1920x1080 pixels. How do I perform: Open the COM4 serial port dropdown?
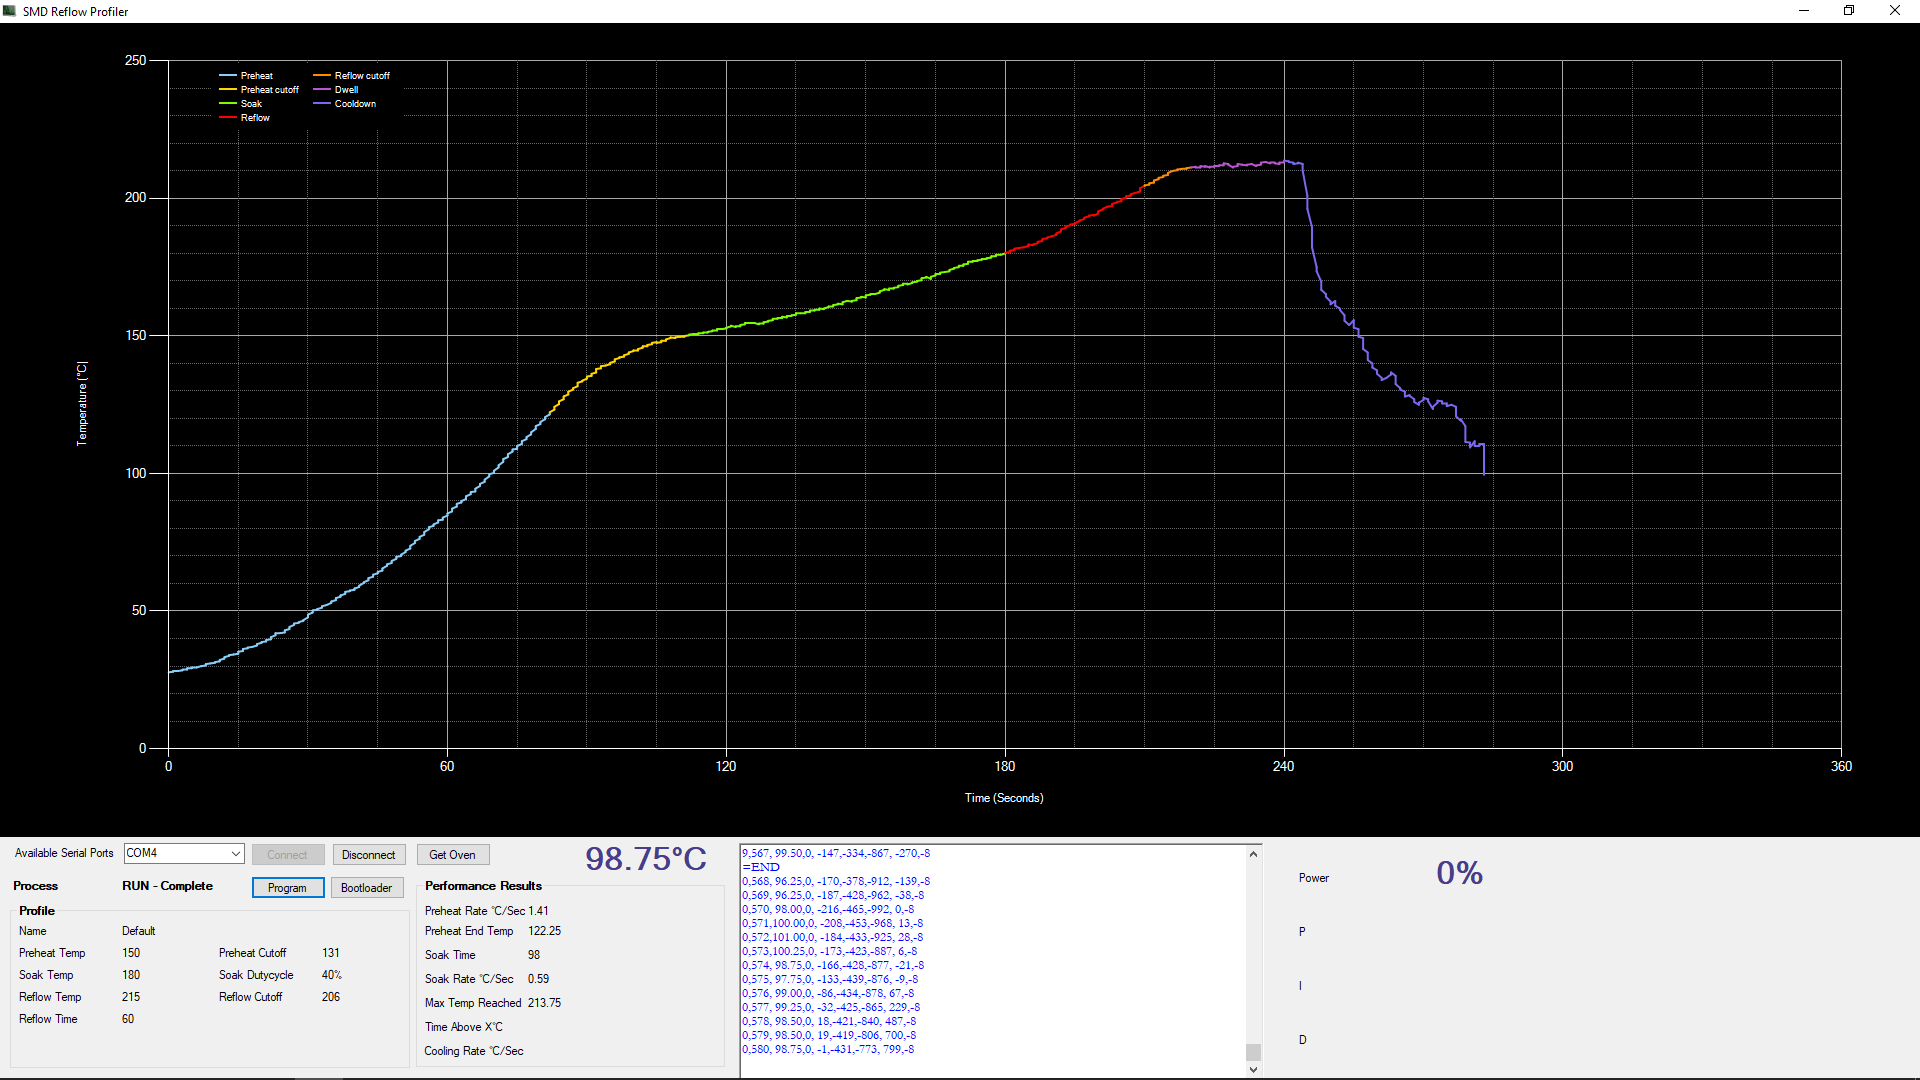pyautogui.click(x=184, y=853)
